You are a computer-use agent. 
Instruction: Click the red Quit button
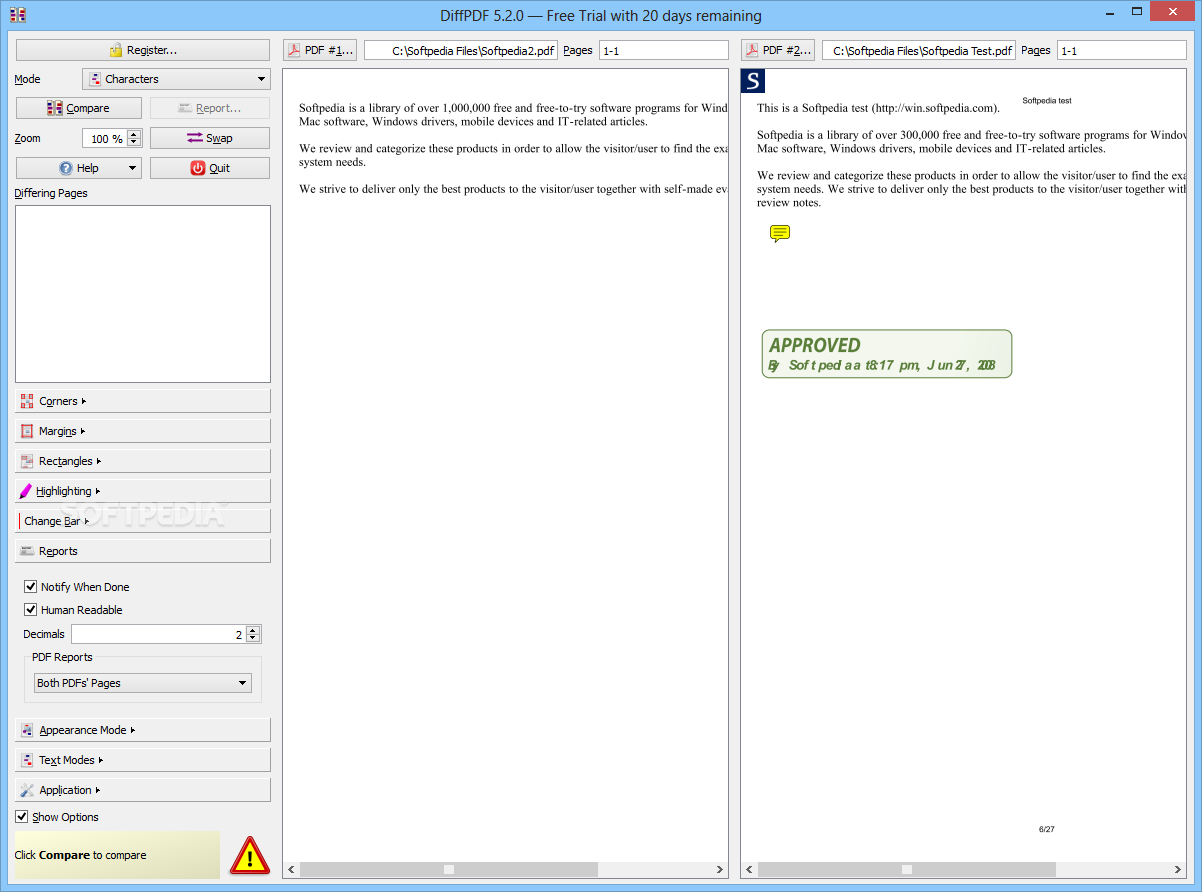coord(210,168)
